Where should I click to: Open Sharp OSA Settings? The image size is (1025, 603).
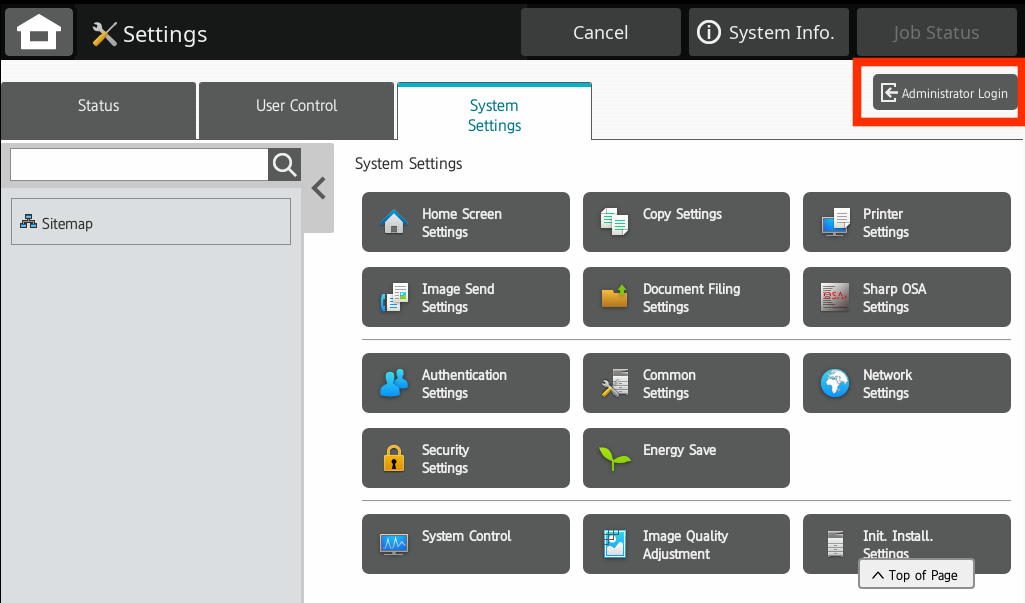tap(906, 297)
